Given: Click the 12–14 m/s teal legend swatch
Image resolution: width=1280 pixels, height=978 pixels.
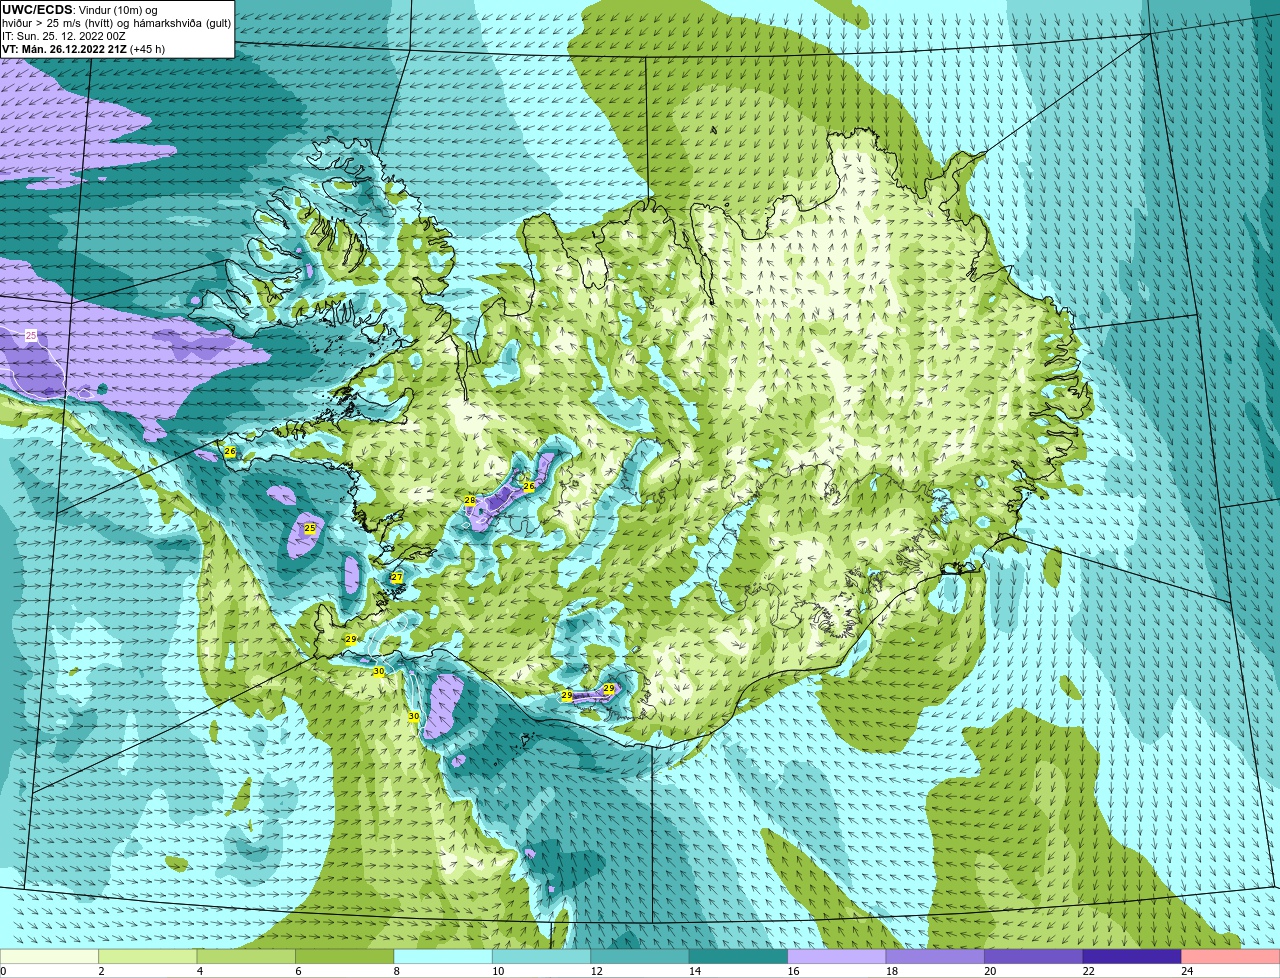Looking at the screenshot, I should pos(640,957).
